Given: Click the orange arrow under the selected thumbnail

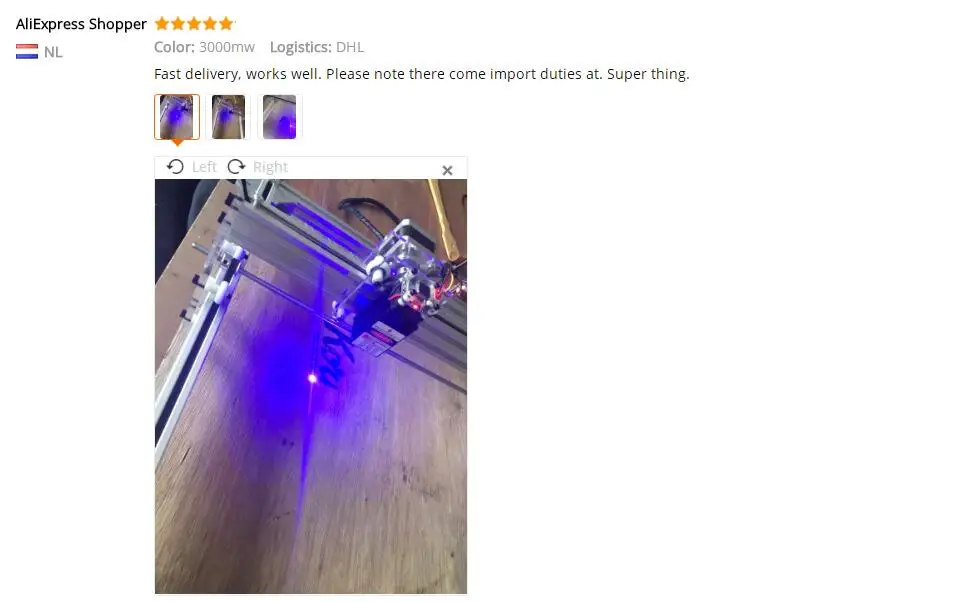Looking at the screenshot, I should point(177,143).
